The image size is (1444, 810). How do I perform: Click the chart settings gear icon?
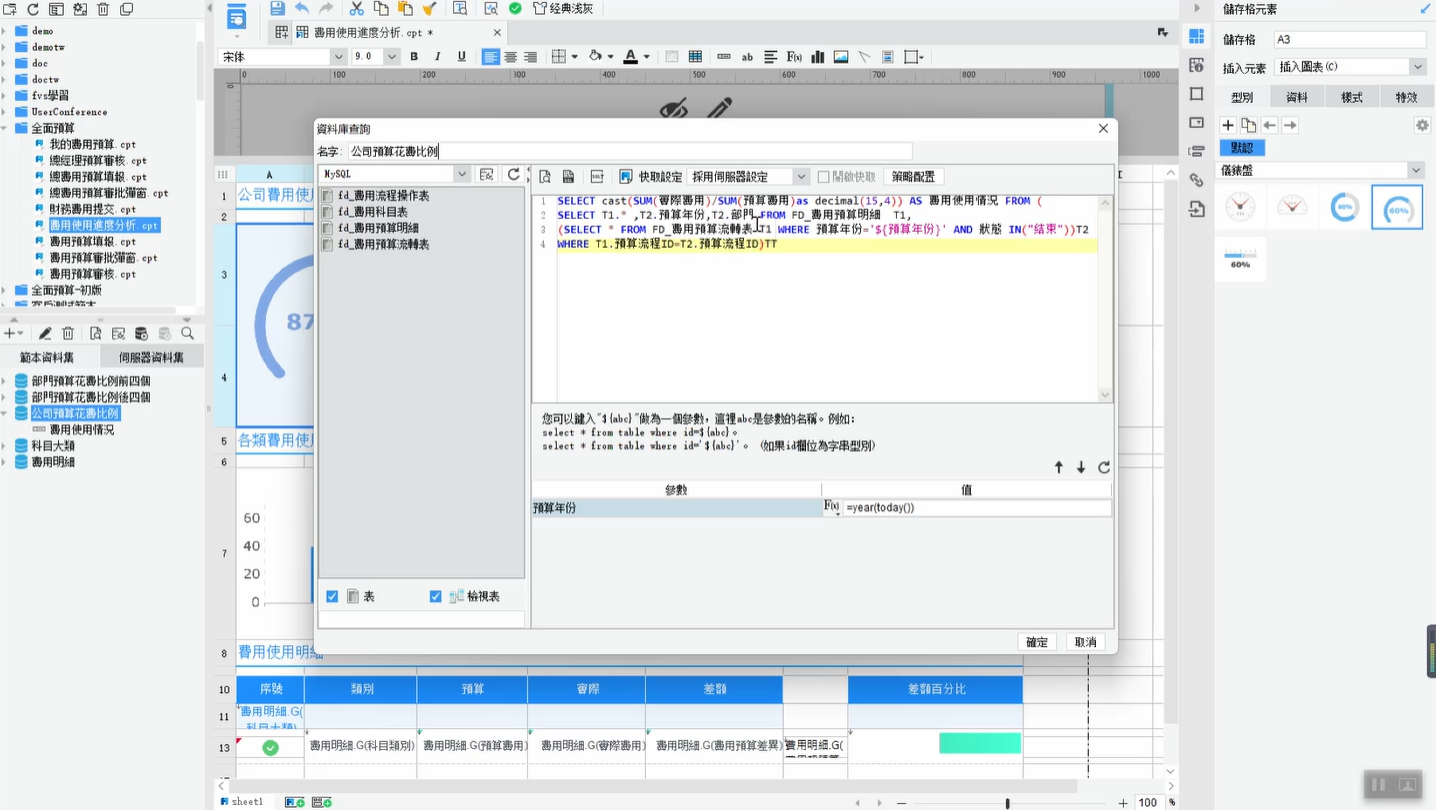pos(1422,125)
